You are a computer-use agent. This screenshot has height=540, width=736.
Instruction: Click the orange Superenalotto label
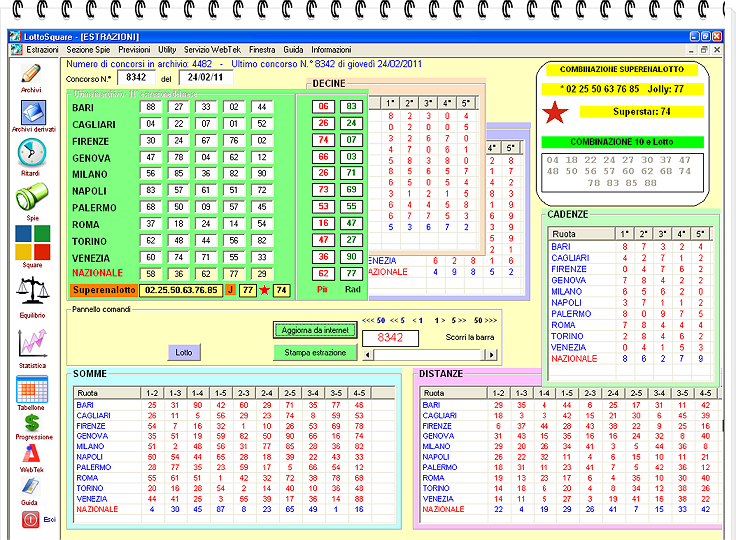tap(104, 290)
